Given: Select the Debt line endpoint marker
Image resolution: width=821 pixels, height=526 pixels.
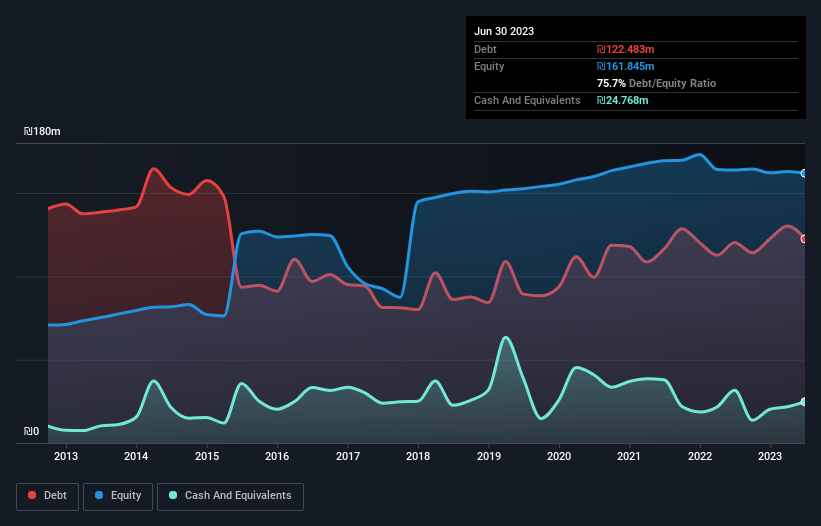Looking at the screenshot, I should 804,239.
